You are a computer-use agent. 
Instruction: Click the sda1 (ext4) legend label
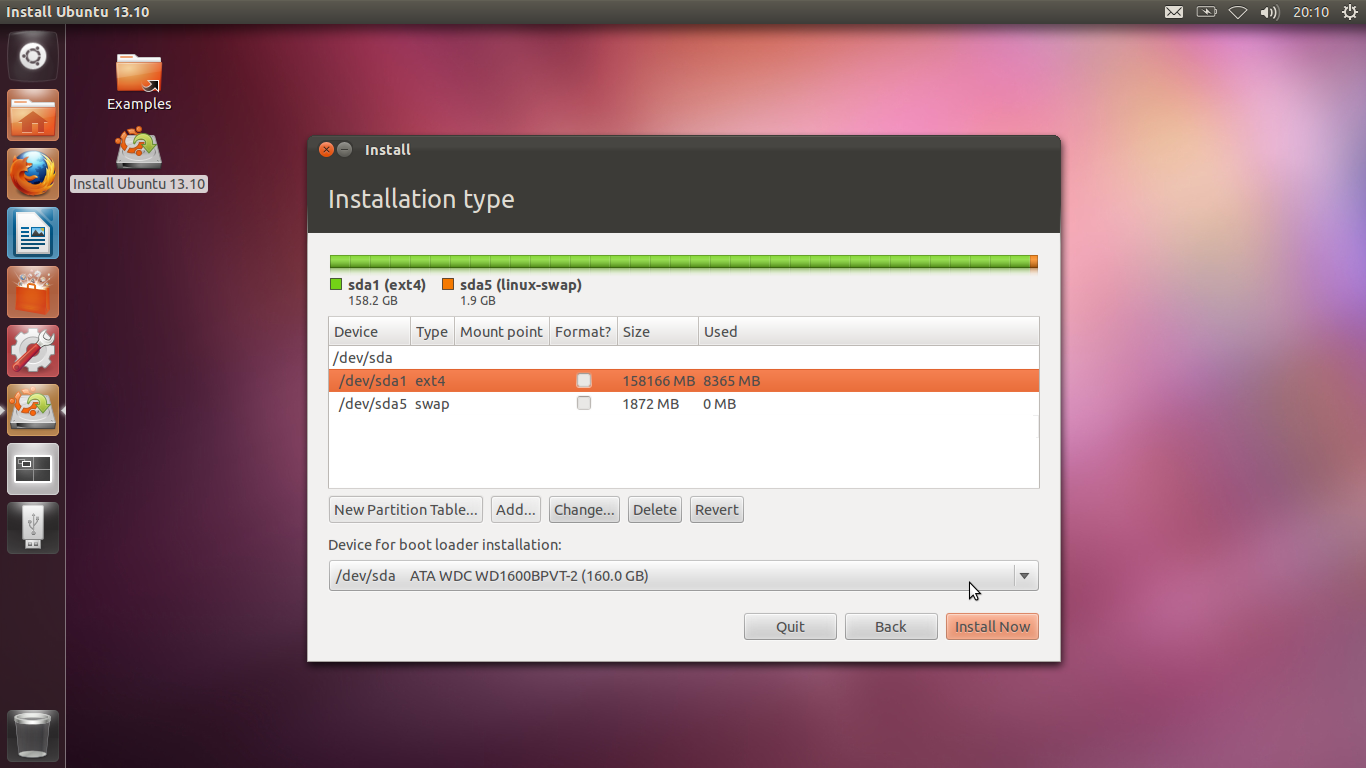click(x=387, y=285)
